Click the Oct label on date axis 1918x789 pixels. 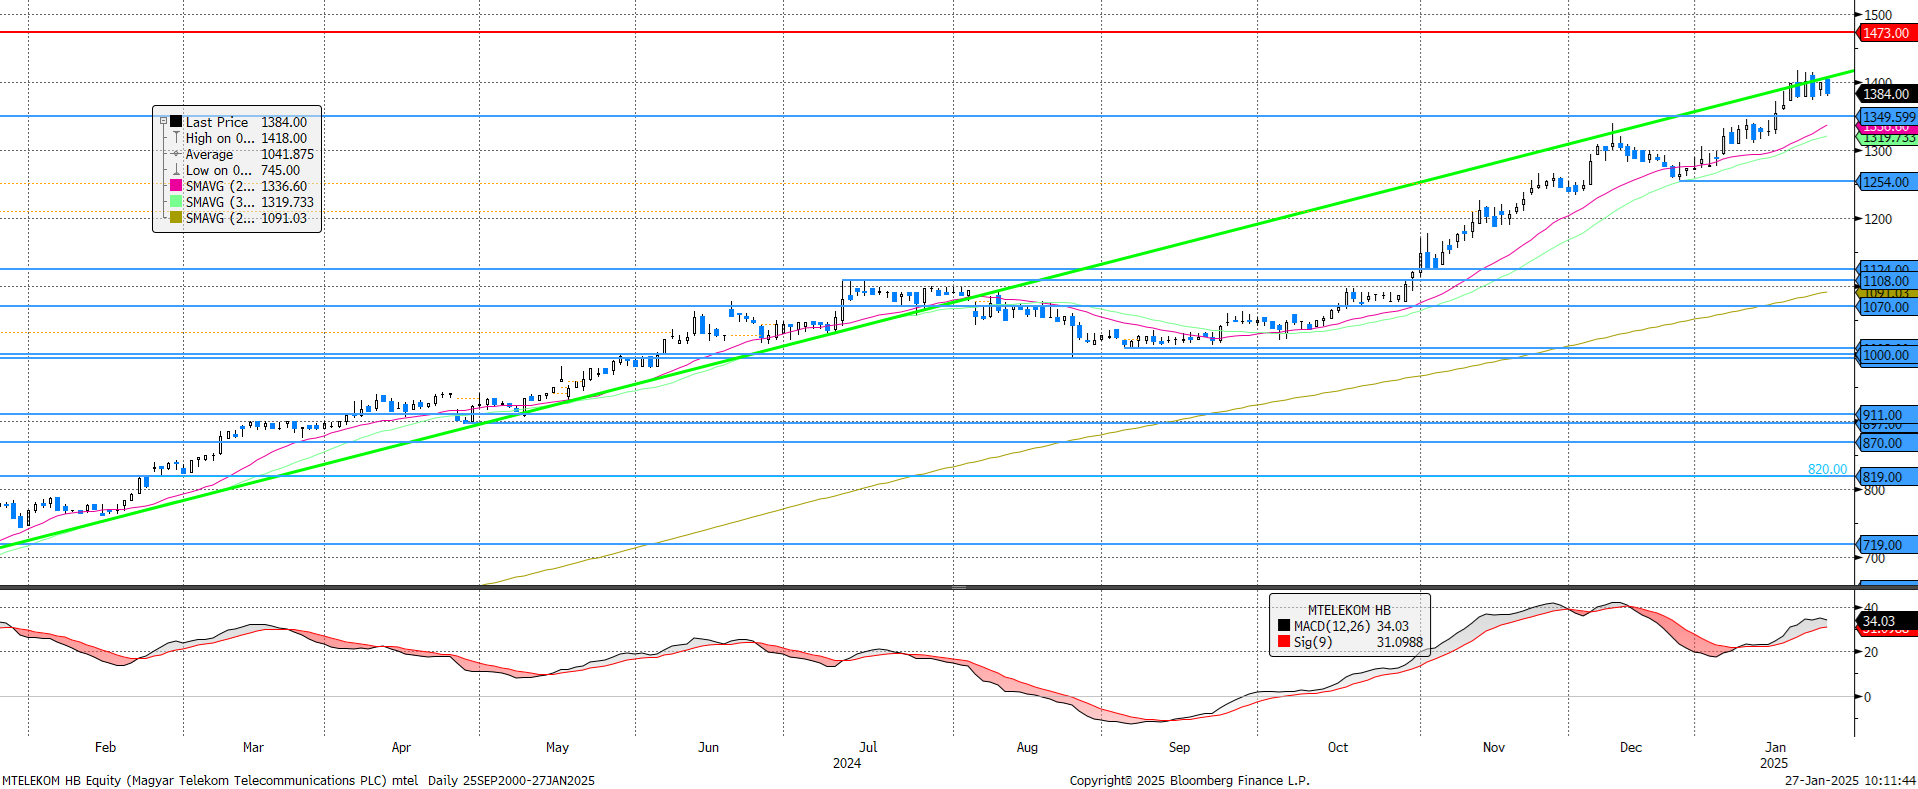(x=1337, y=747)
